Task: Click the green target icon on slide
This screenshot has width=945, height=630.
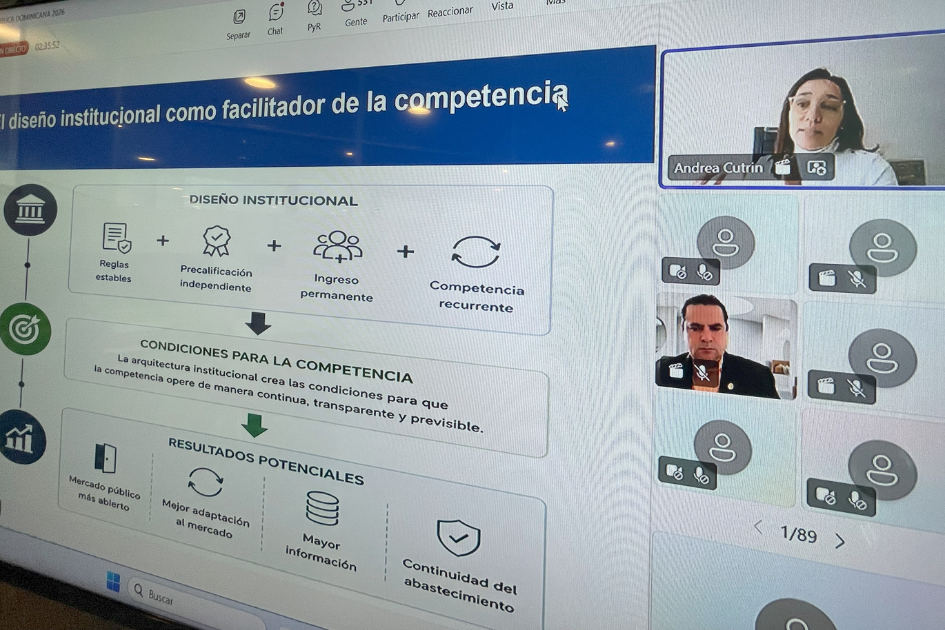Action: (25, 329)
